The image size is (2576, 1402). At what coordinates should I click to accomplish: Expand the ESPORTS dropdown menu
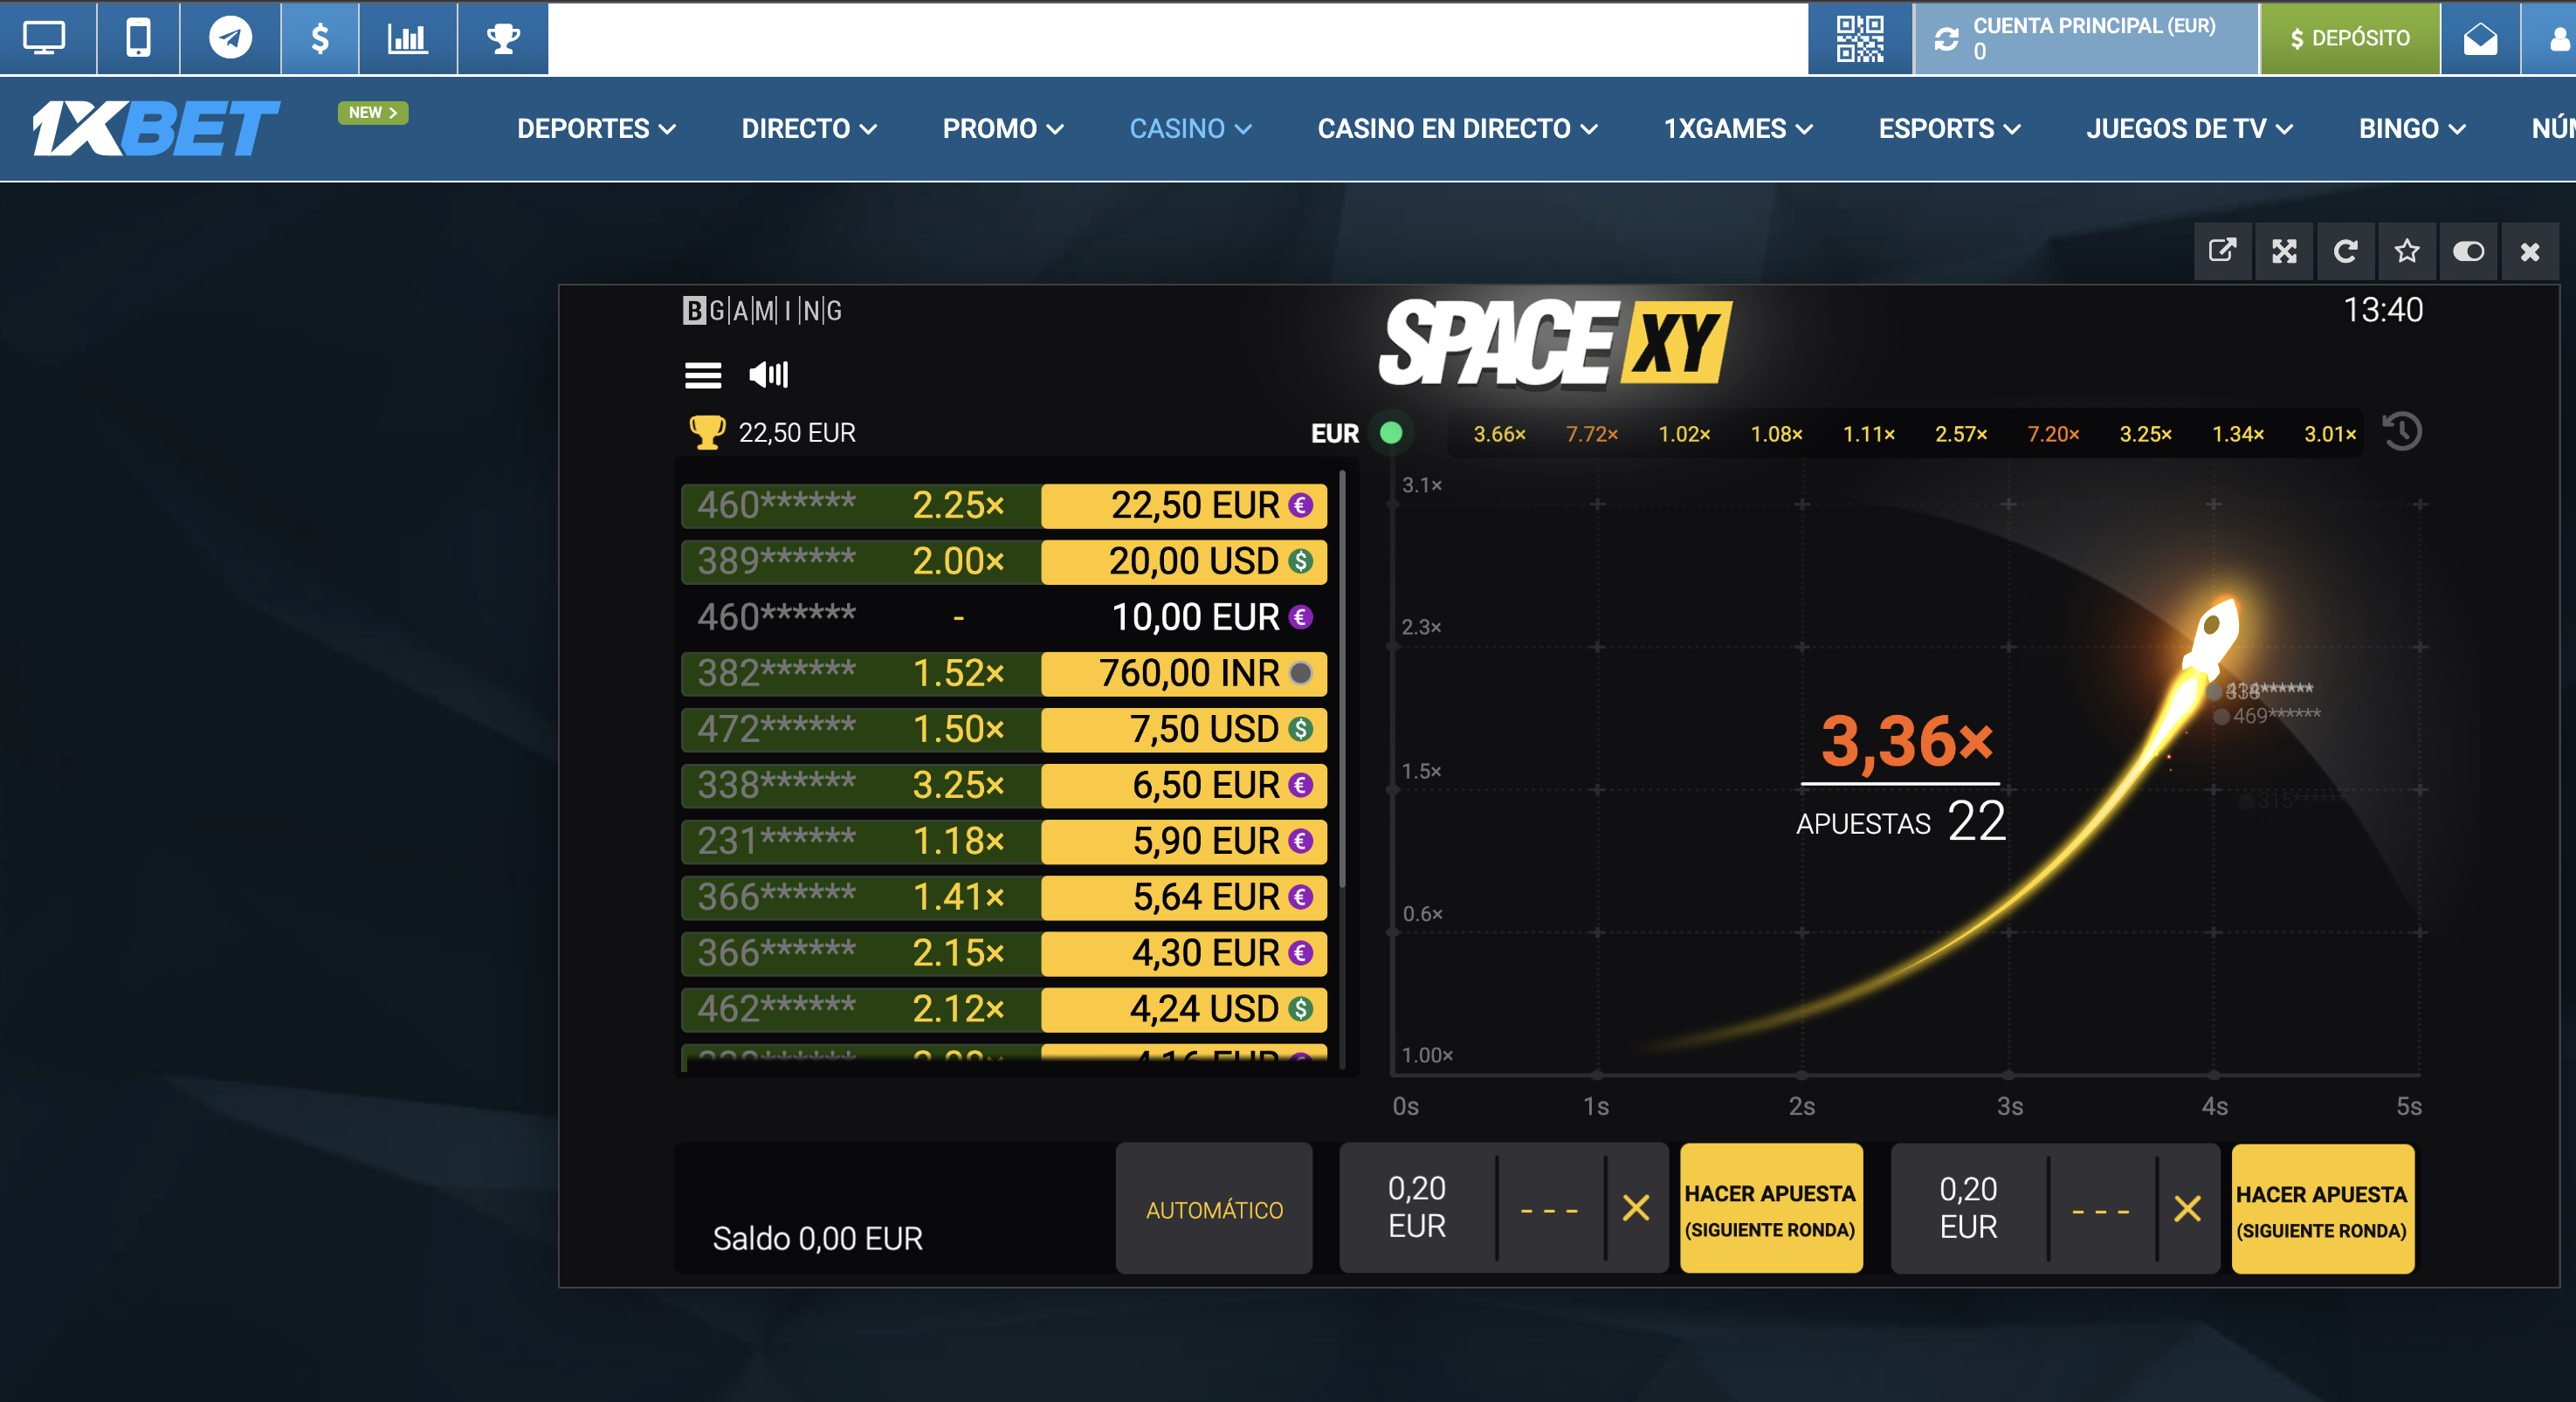(x=1949, y=129)
